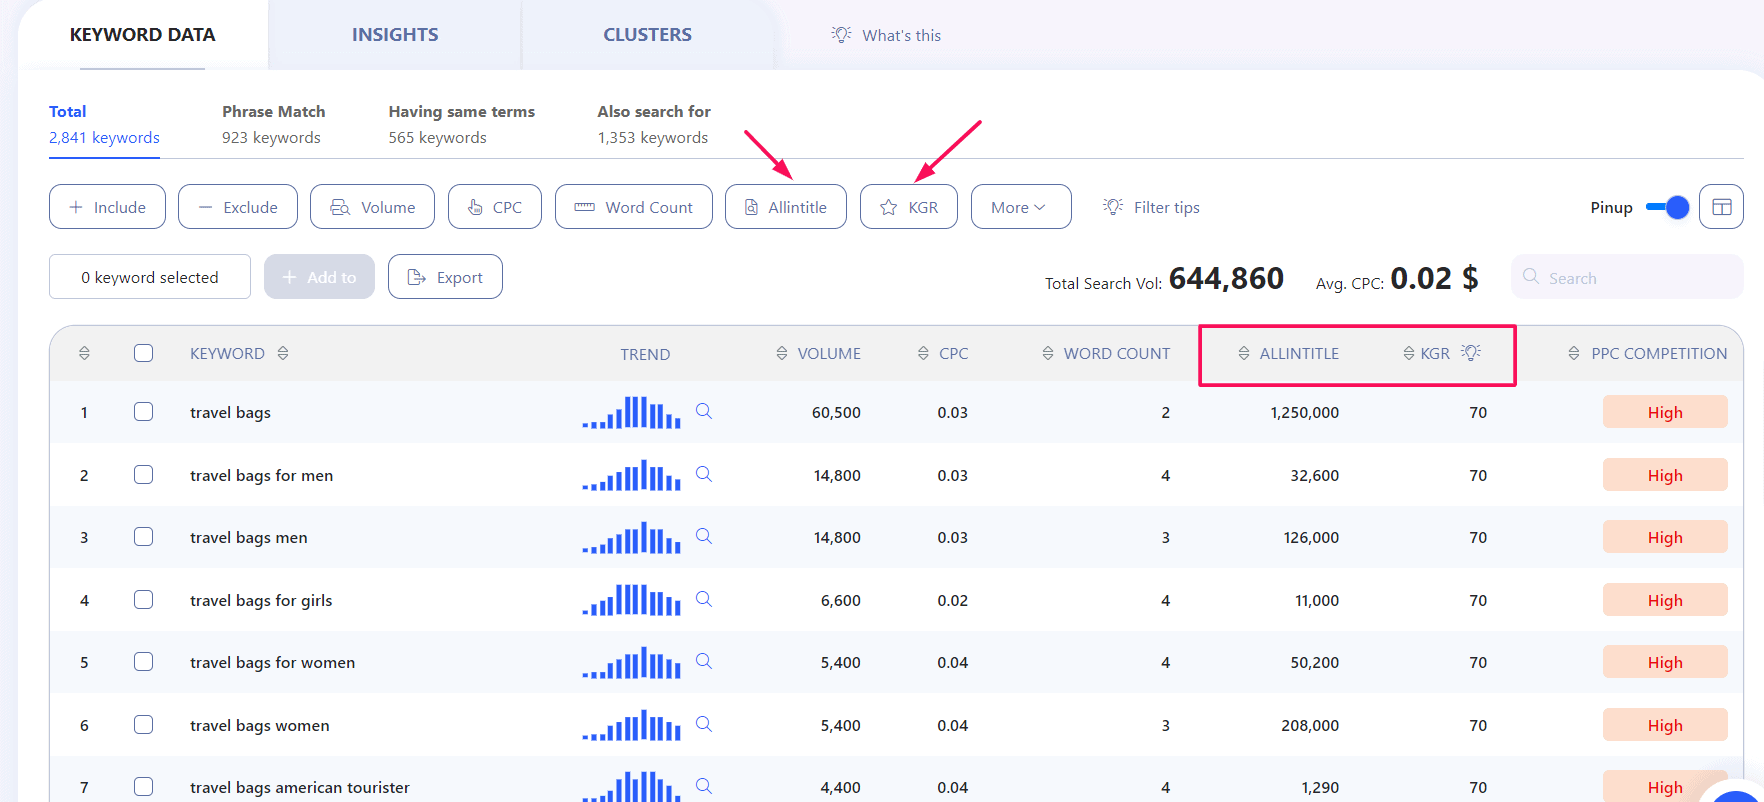The width and height of the screenshot is (1764, 802).
Task: Tick the travel bags women checkbox
Action: point(144,725)
